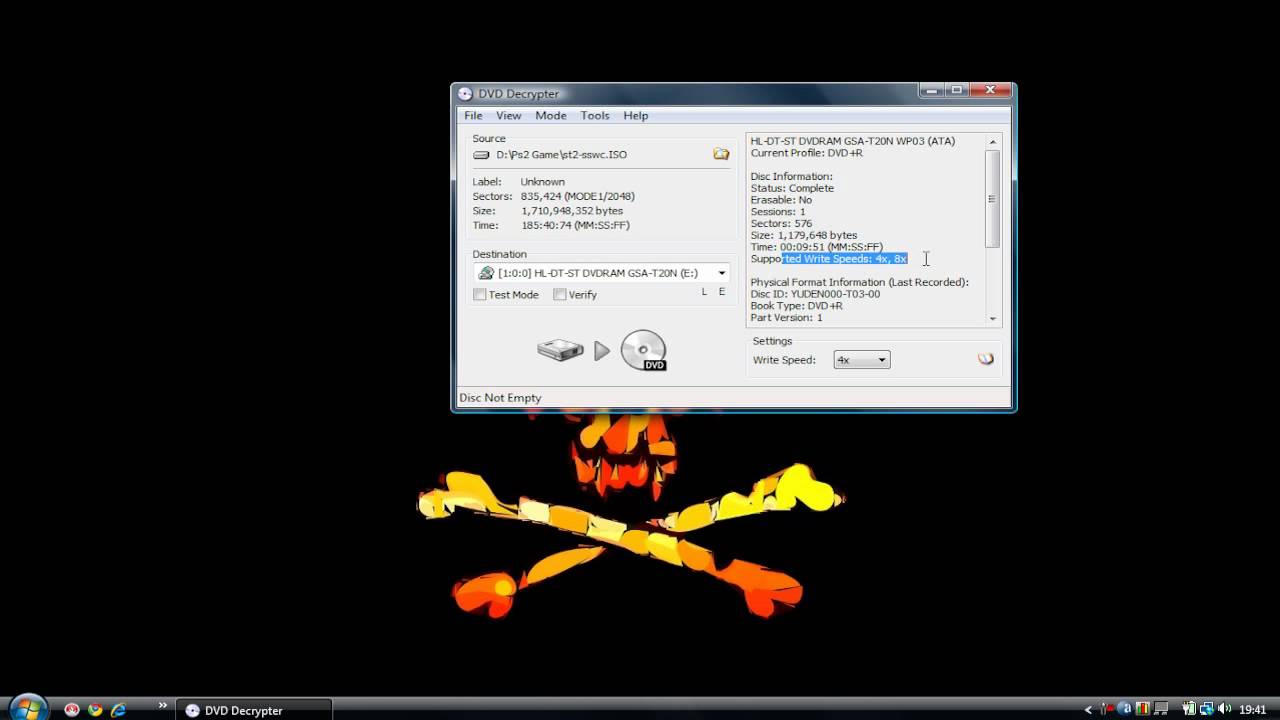Image resolution: width=1280 pixels, height=720 pixels.
Task: Click the network connection tray icon
Action: [x=1206, y=709]
